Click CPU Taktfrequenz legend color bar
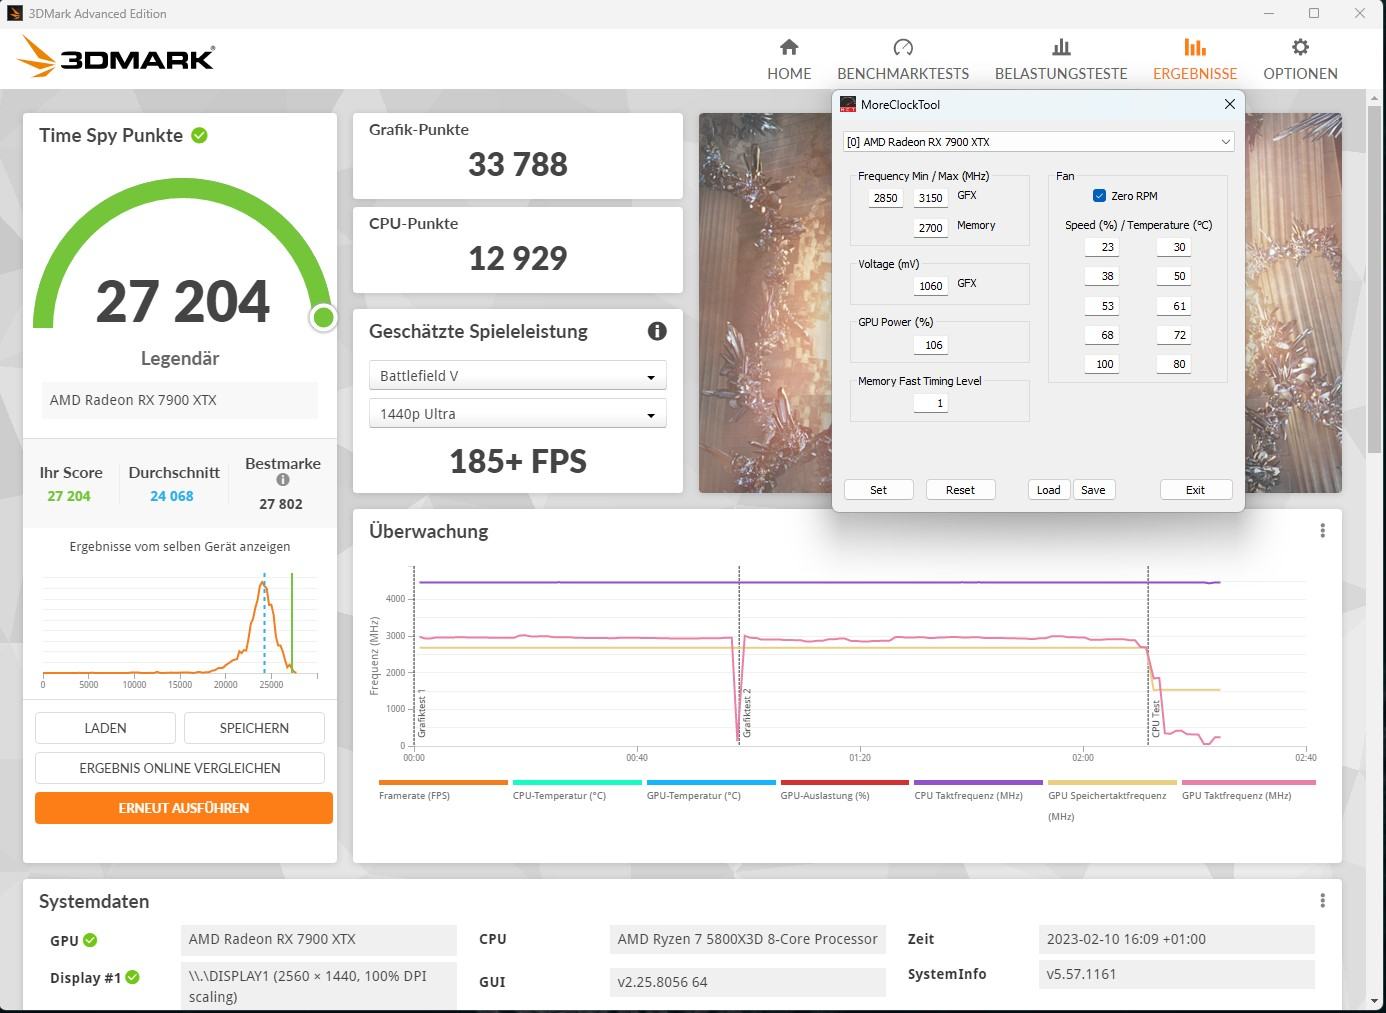This screenshot has height=1013, width=1386. tap(978, 782)
